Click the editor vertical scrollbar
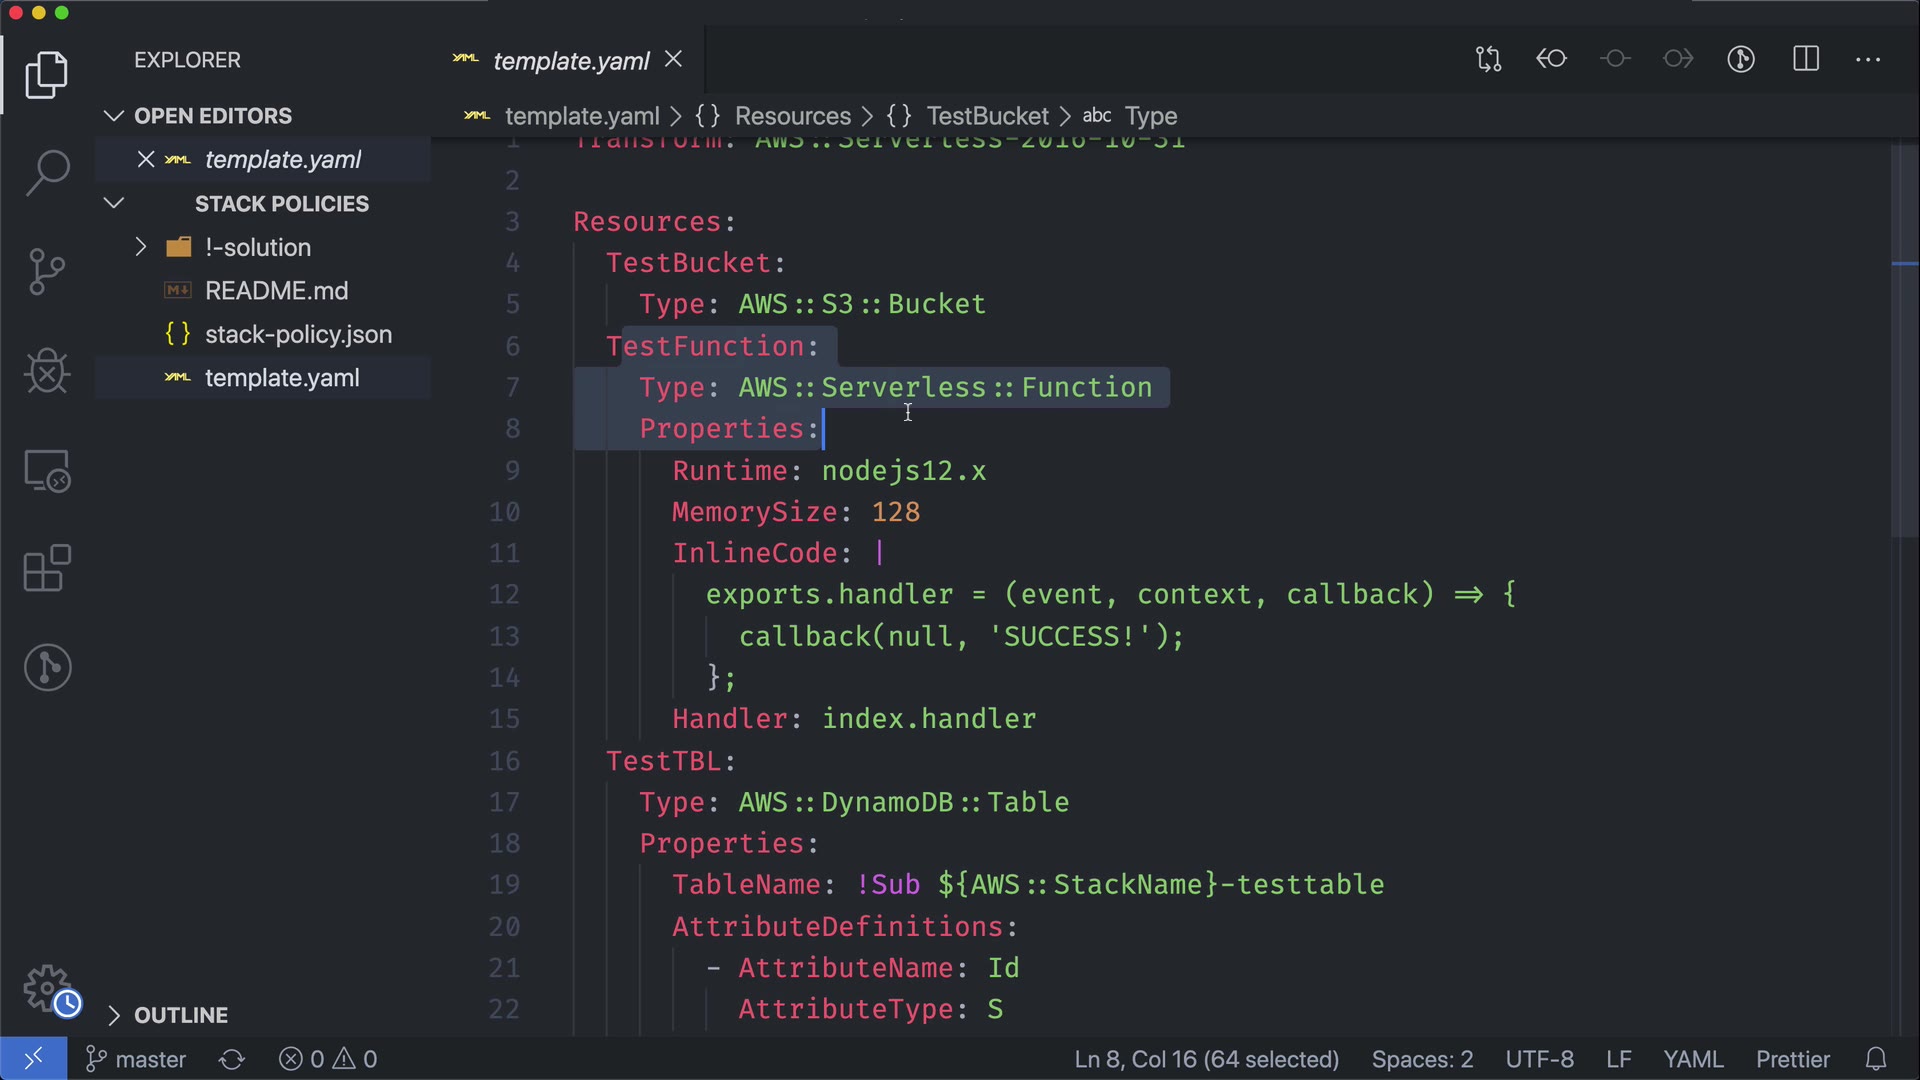Screen dimensions: 1920x1080 tap(1903, 340)
